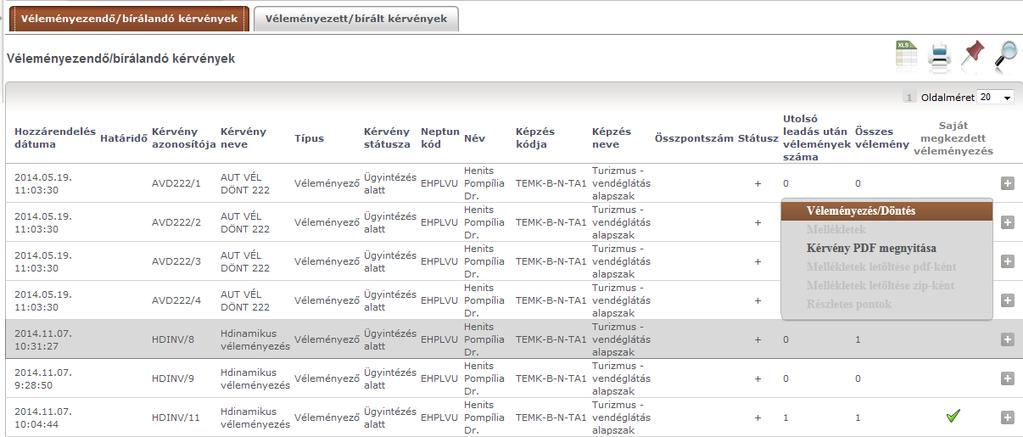1023x437 pixels.
Task: Click TEMK-B-N-TA1 code in HDINV/11 row
Action: tap(551, 417)
